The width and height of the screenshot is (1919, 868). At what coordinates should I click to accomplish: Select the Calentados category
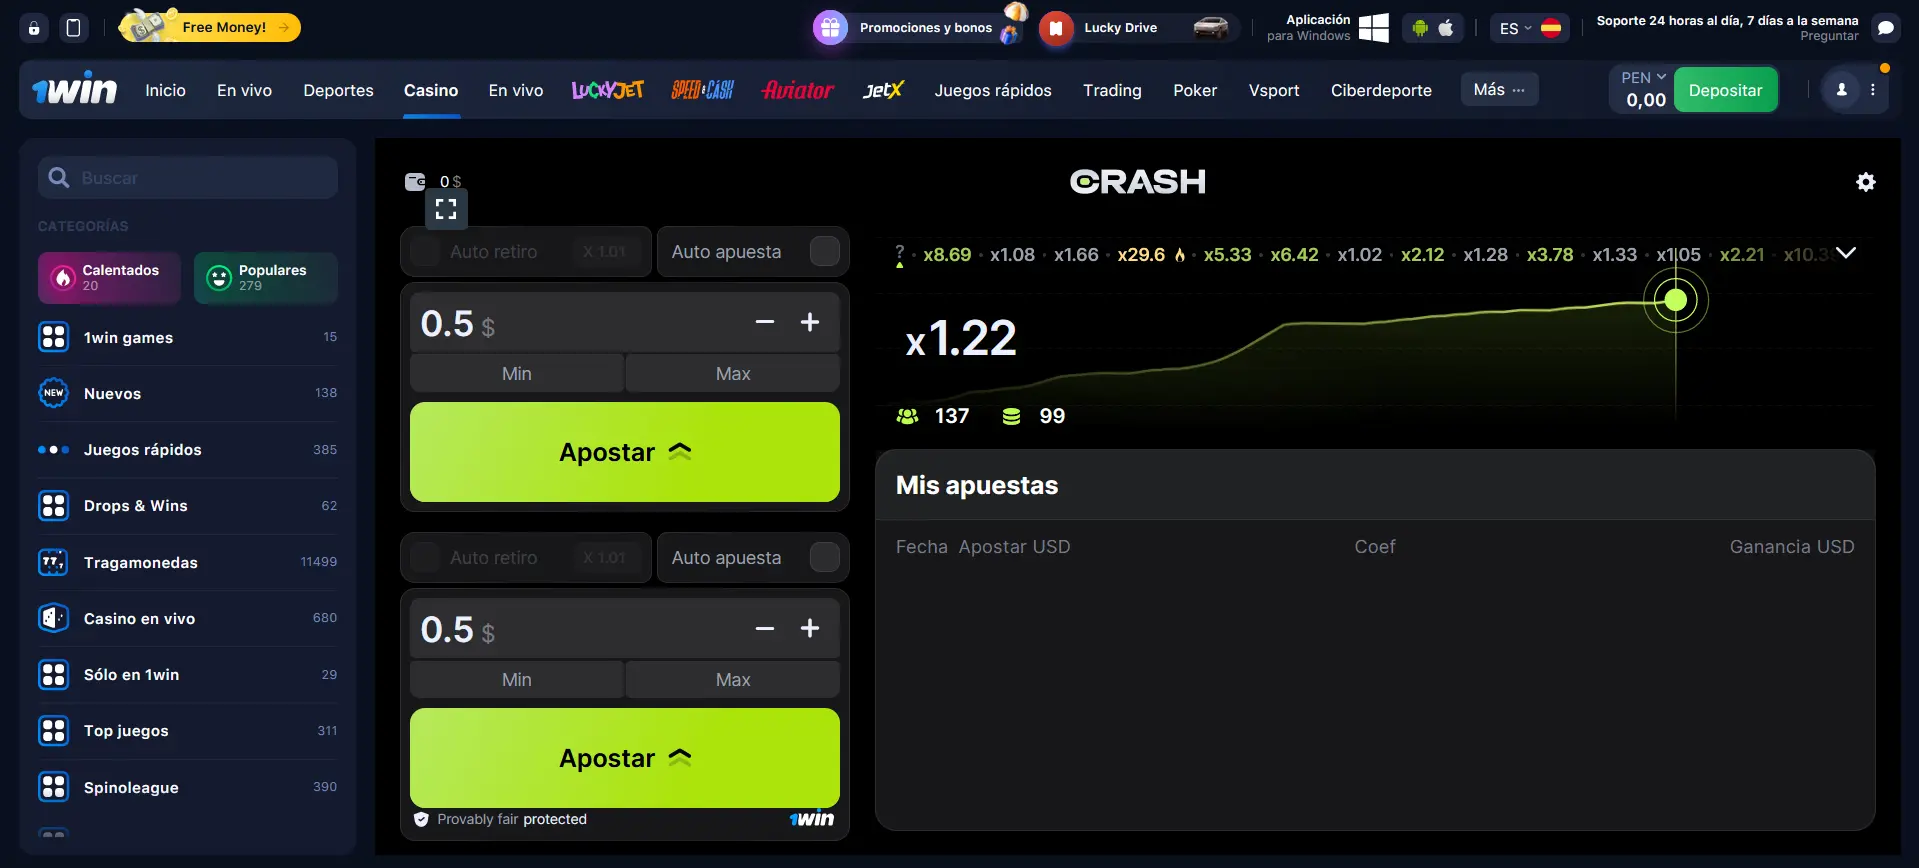coord(109,278)
